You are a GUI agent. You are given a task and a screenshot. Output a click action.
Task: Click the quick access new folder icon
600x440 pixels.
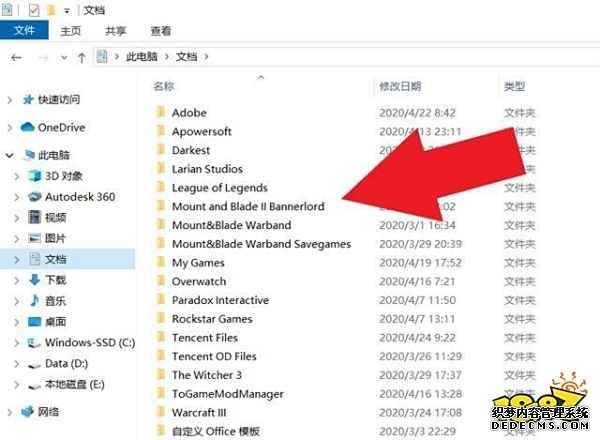51,10
